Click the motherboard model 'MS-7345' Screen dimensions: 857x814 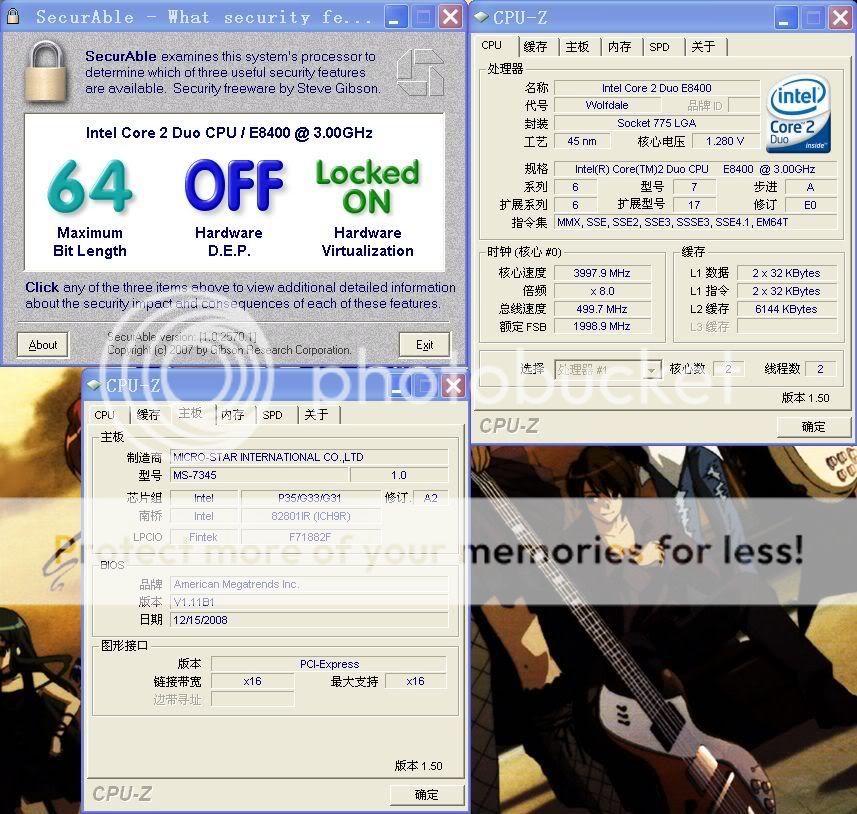pos(259,475)
